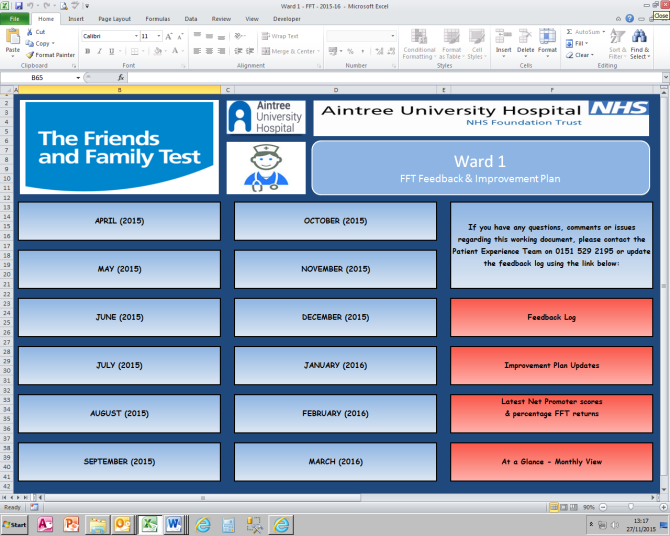The width and height of the screenshot is (670, 536).
Task: Select column D header
Action: pyautogui.click(x=335, y=90)
